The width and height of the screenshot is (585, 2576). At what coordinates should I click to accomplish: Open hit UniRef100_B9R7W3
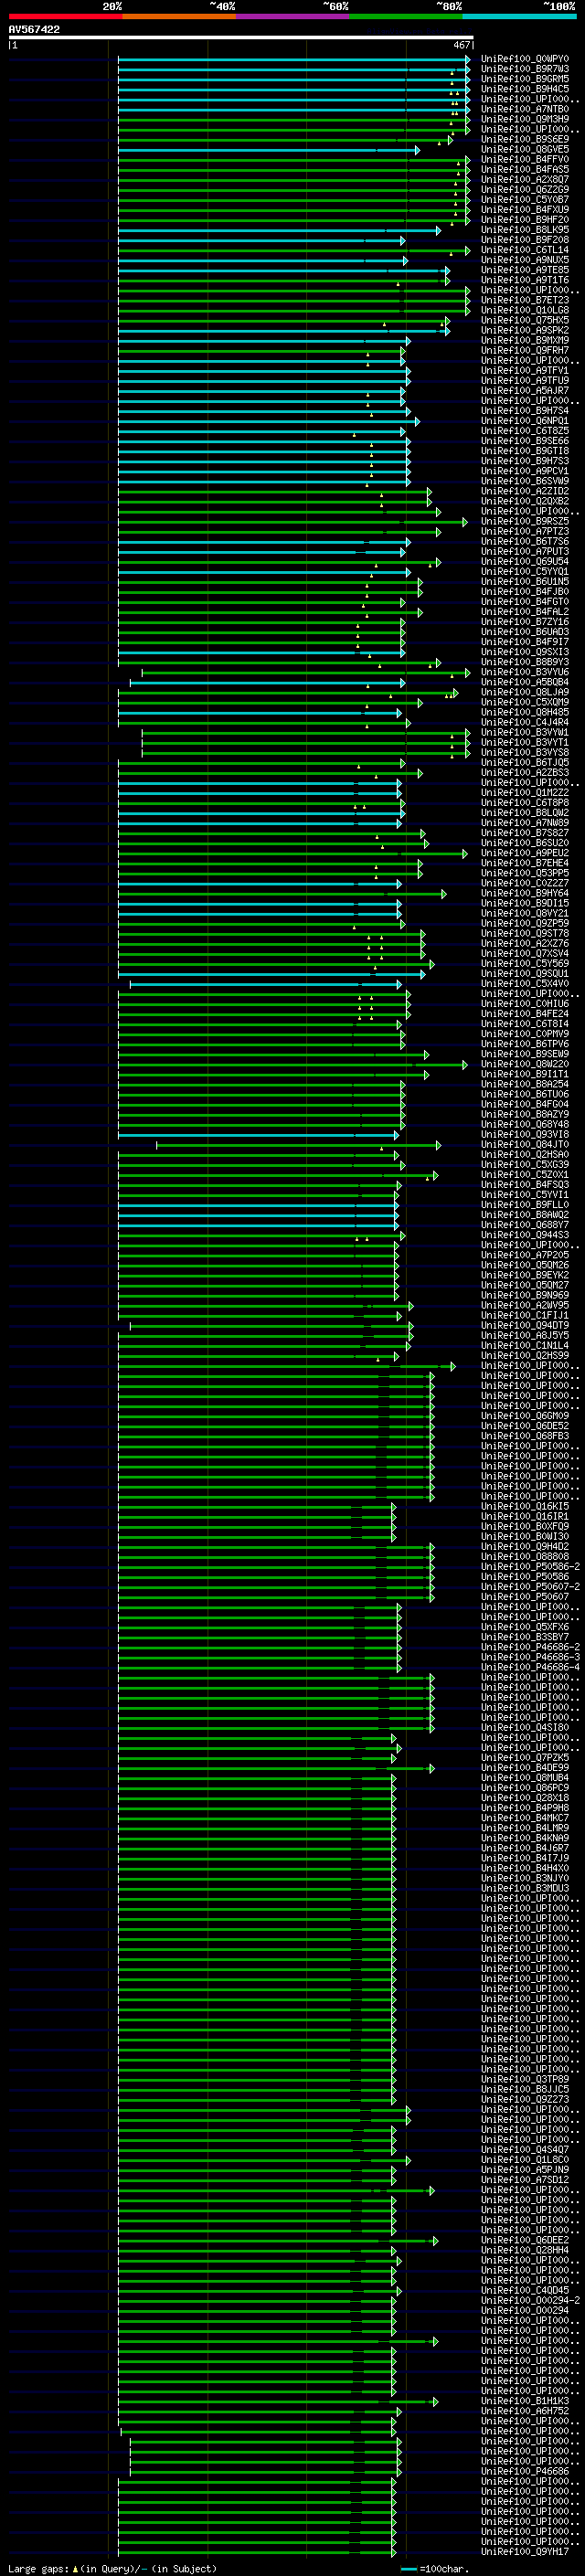525,69
